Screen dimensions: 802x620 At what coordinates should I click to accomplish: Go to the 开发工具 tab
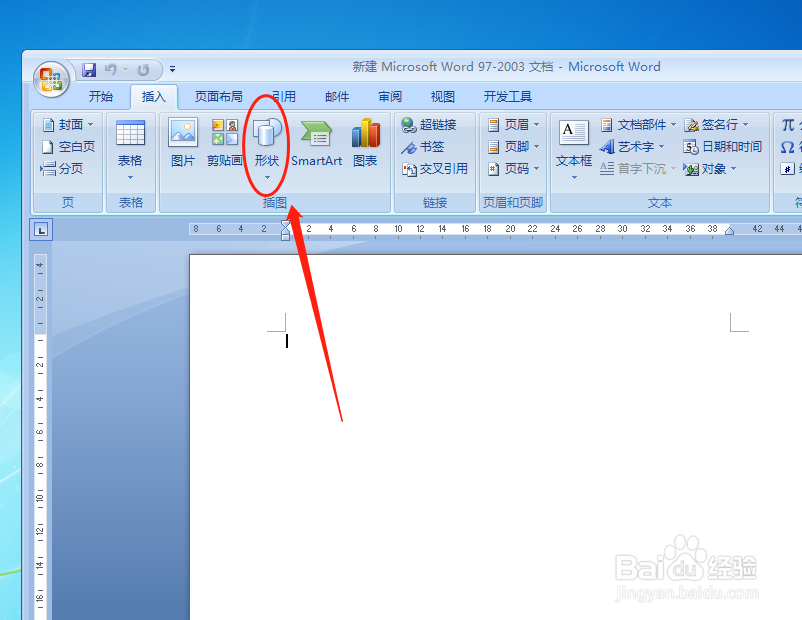click(507, 96)
